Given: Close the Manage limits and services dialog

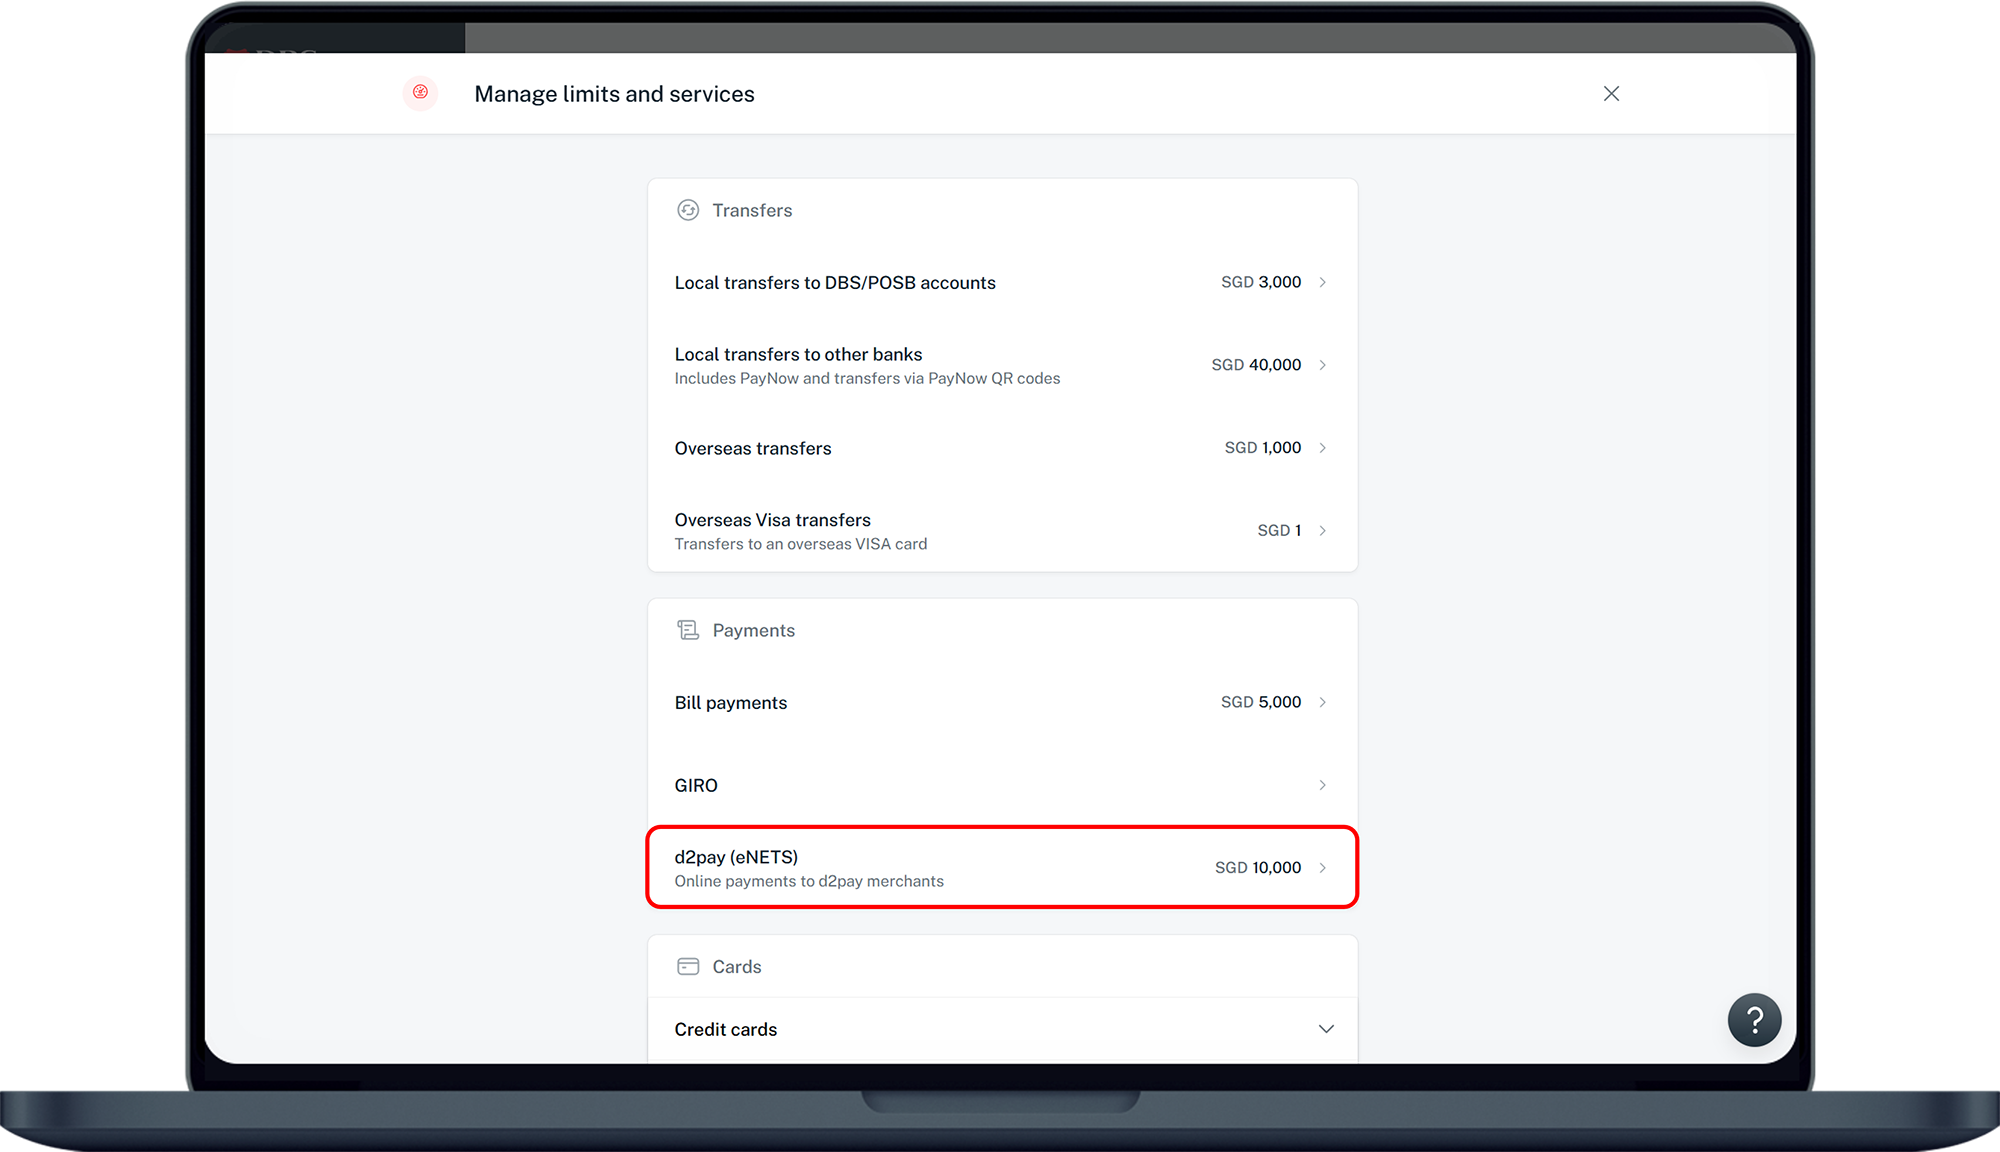Looking at the screenshot, I should click(1611, 93).
